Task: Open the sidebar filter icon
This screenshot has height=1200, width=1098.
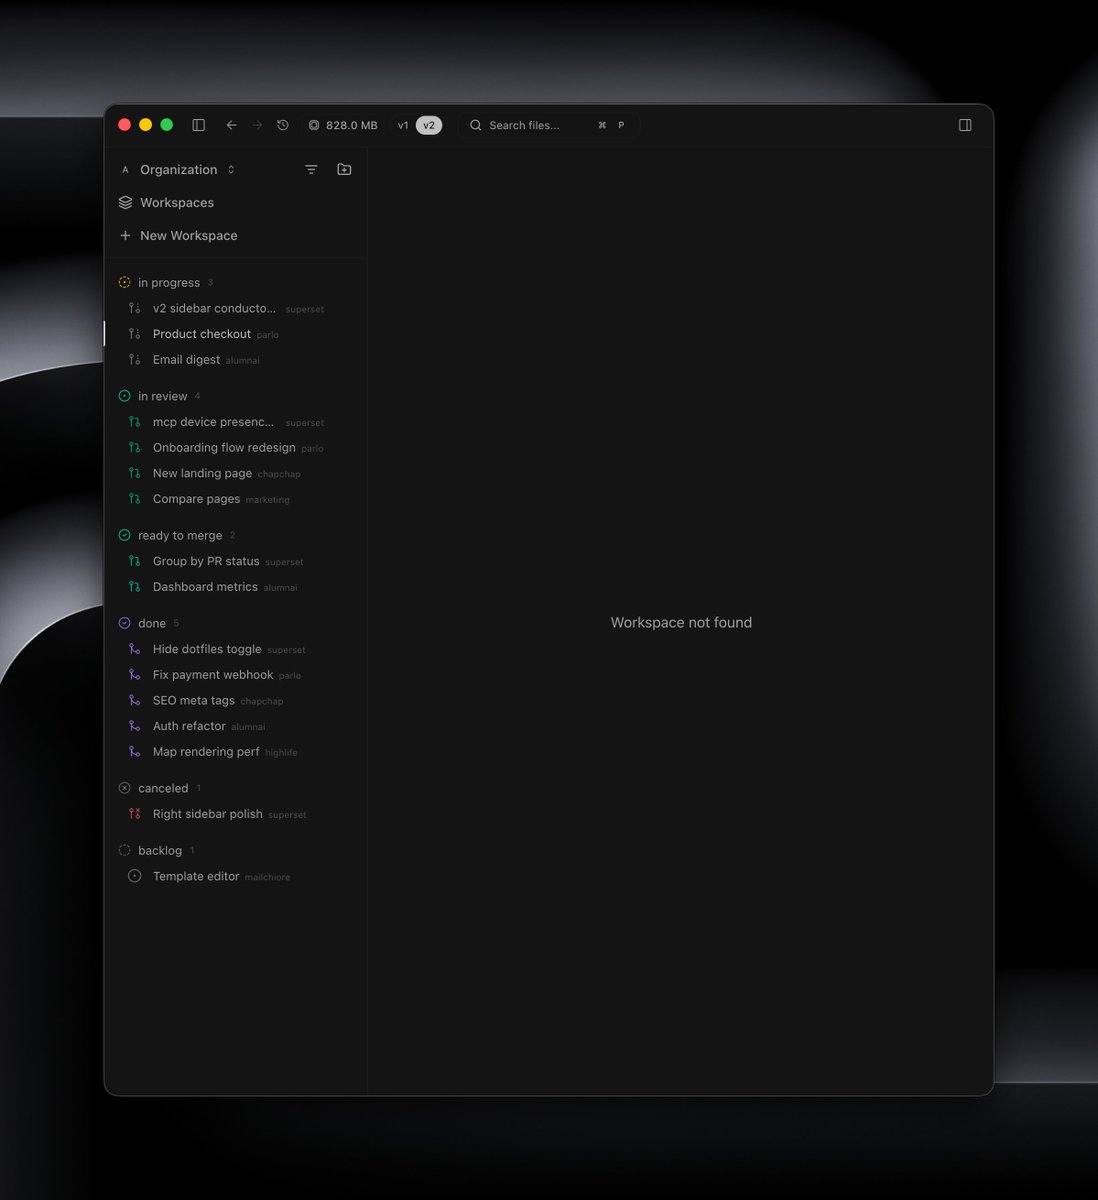Action: 311,170
